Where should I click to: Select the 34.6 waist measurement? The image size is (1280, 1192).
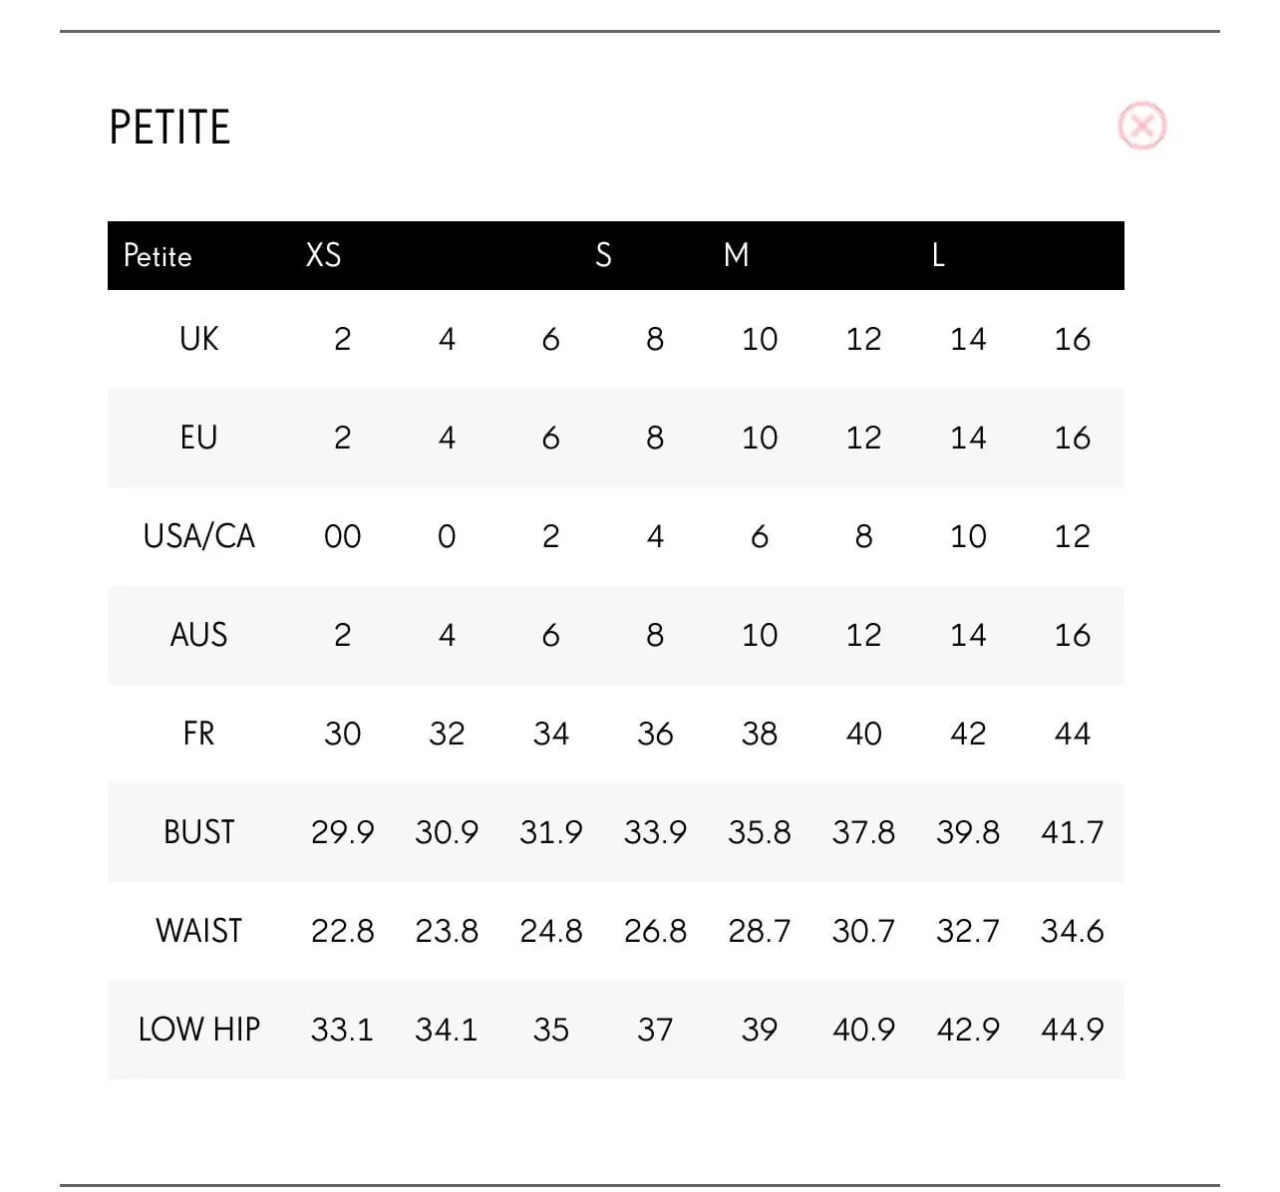(1072, 931)
